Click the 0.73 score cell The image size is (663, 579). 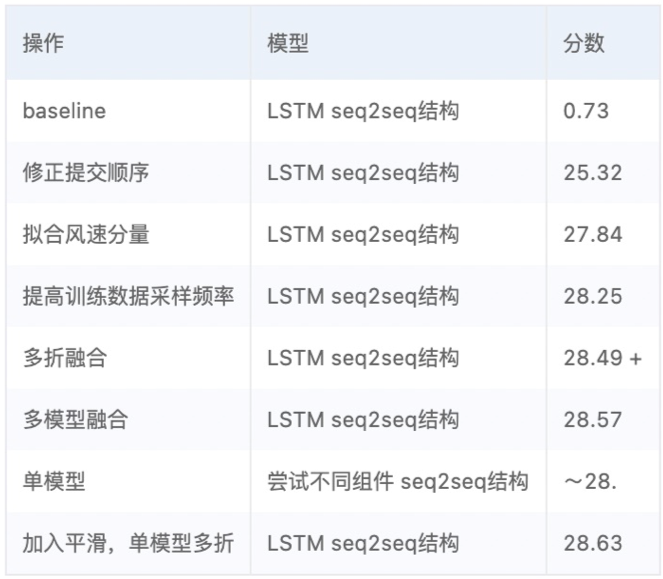click(x=586, y=111)
